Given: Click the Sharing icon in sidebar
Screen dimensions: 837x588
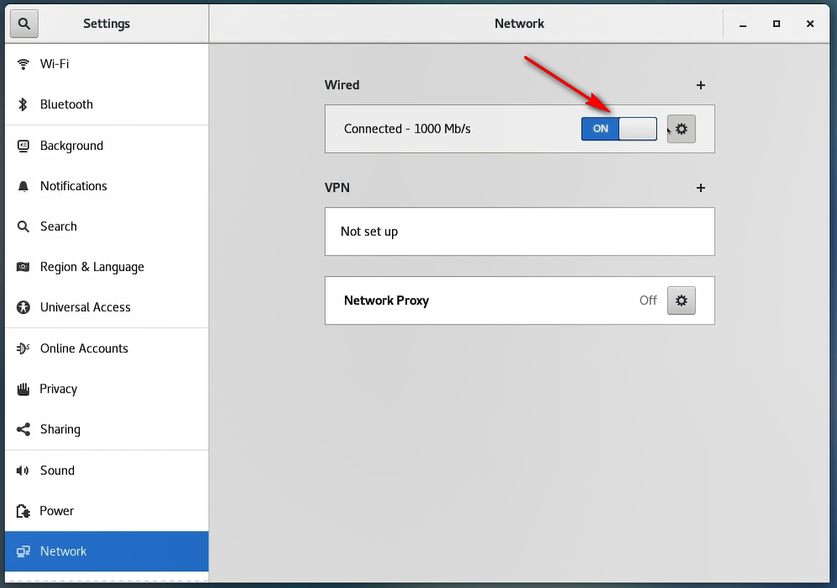Looking at the screenshot, I should tap(23, 430).
